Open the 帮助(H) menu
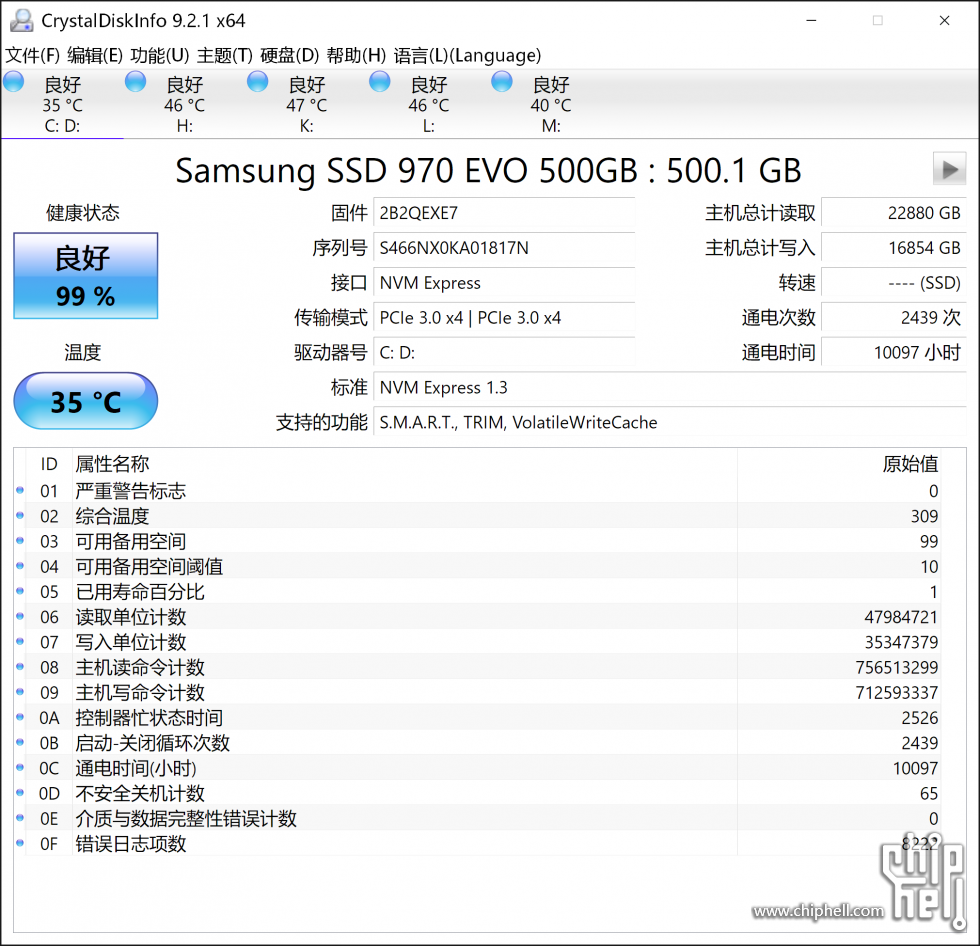 pos(356,56)
